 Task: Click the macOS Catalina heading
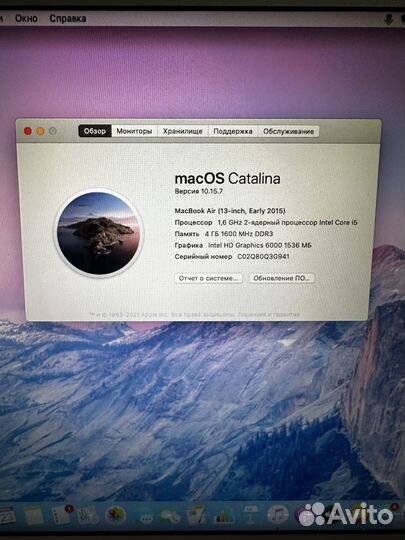click(x=227, y=178)
